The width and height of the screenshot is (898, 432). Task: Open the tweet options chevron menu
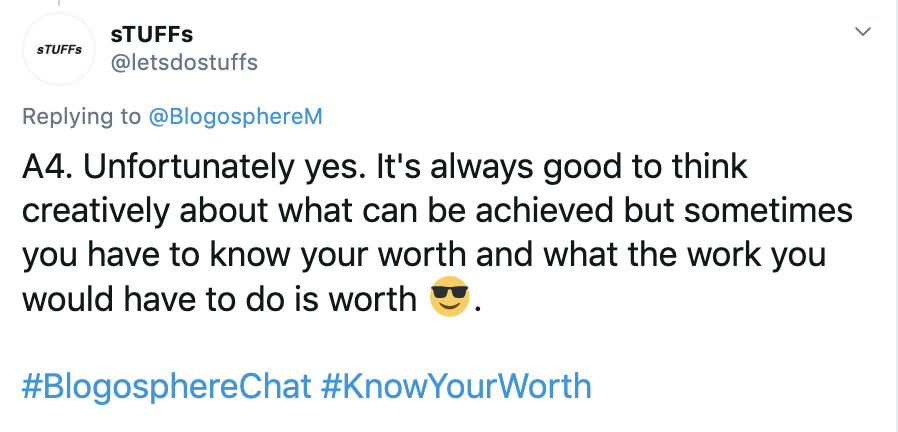pos(861,33)
